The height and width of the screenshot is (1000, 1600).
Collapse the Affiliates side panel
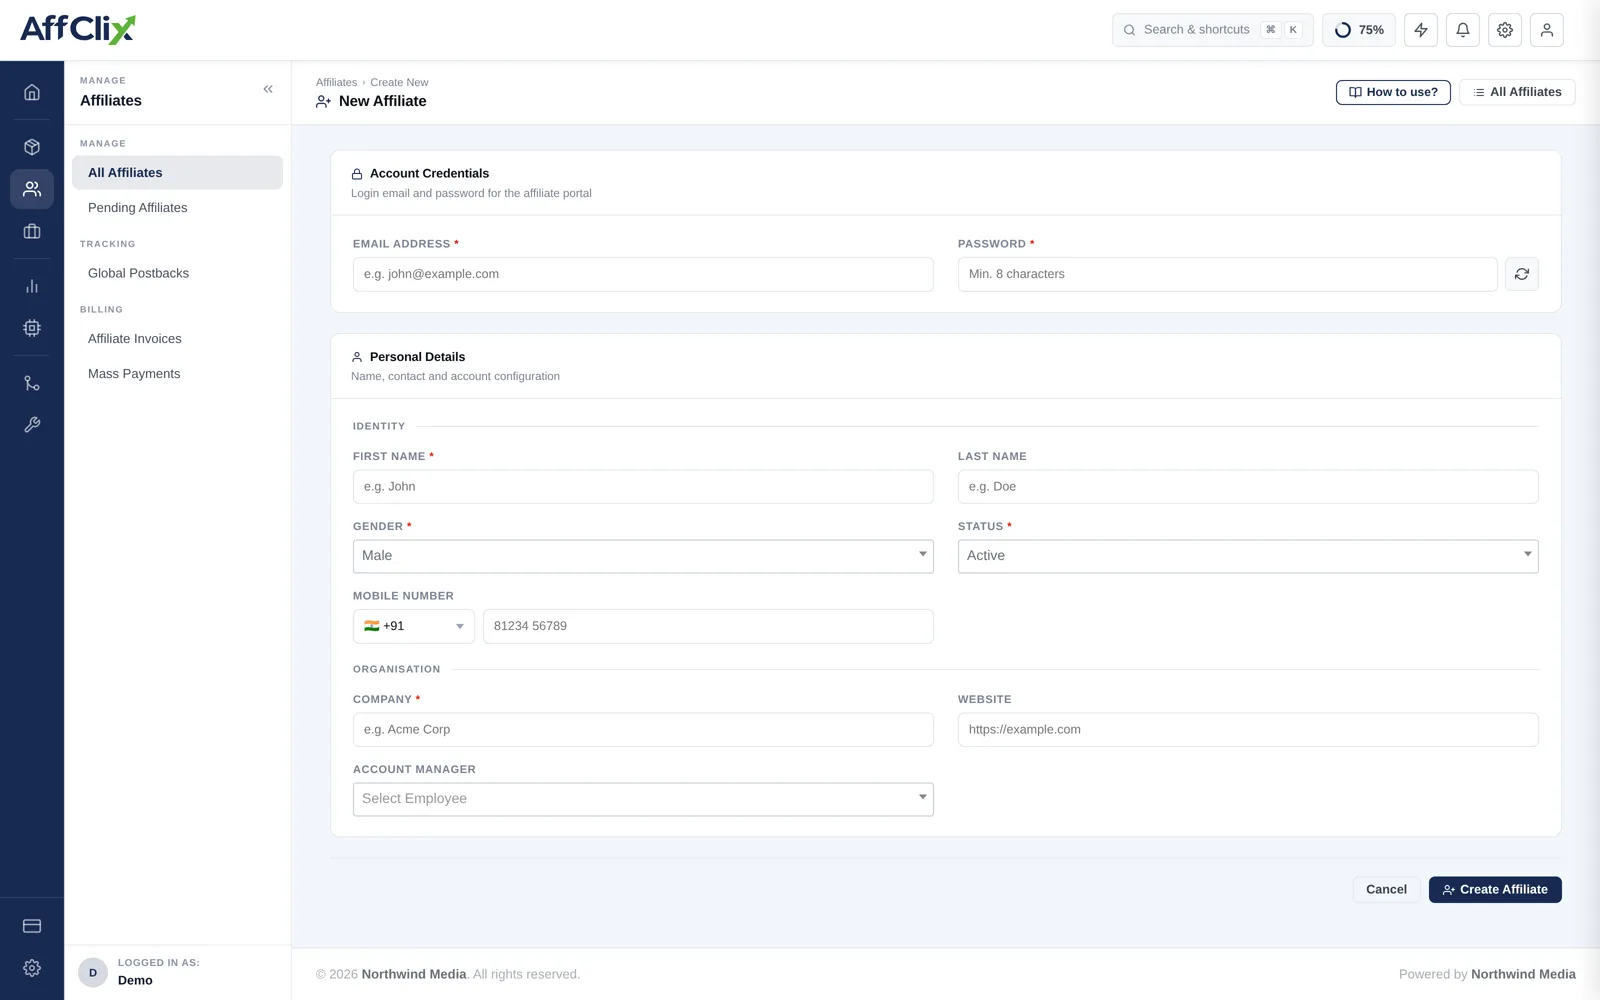[268, 89]
